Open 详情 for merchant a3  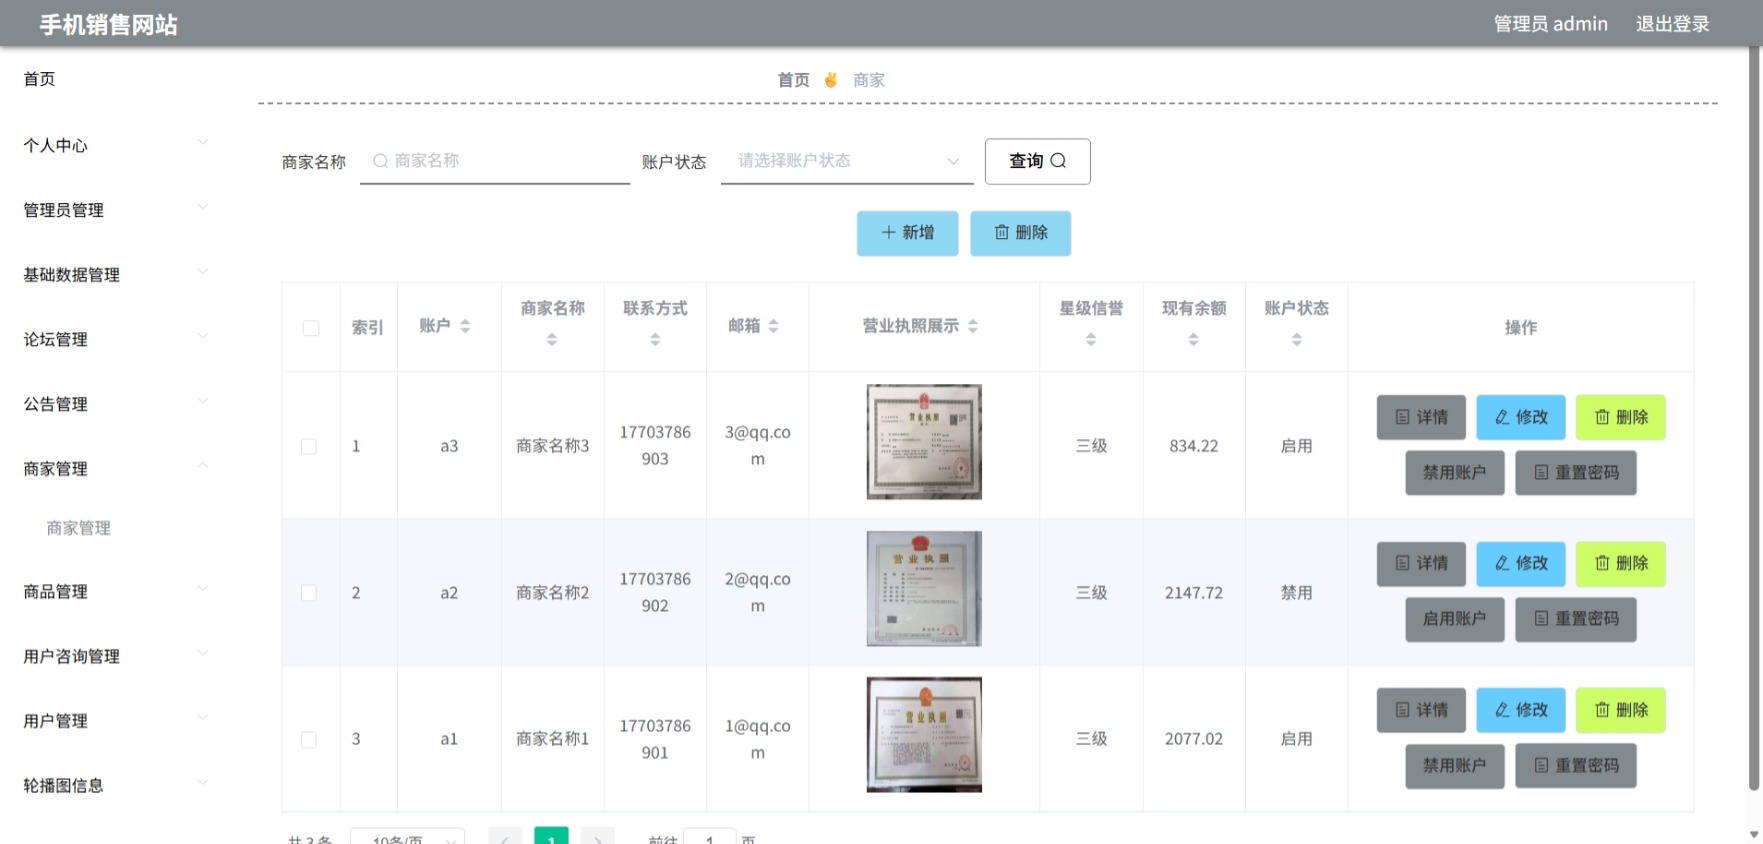pos(1421,417)
